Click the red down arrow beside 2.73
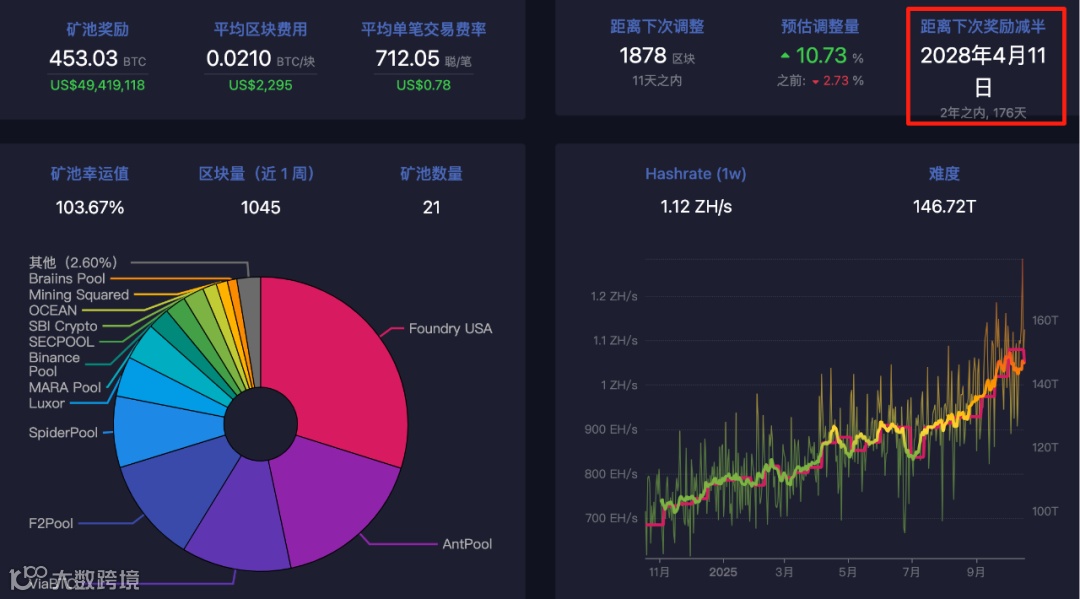 816,82
